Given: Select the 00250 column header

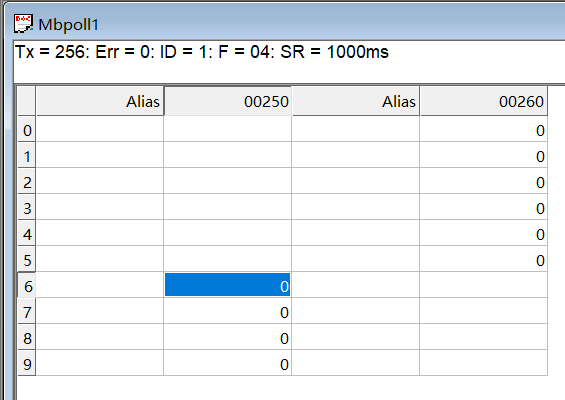Looking at the screenshot, I should pyautogui.click(x=227, y=101).
